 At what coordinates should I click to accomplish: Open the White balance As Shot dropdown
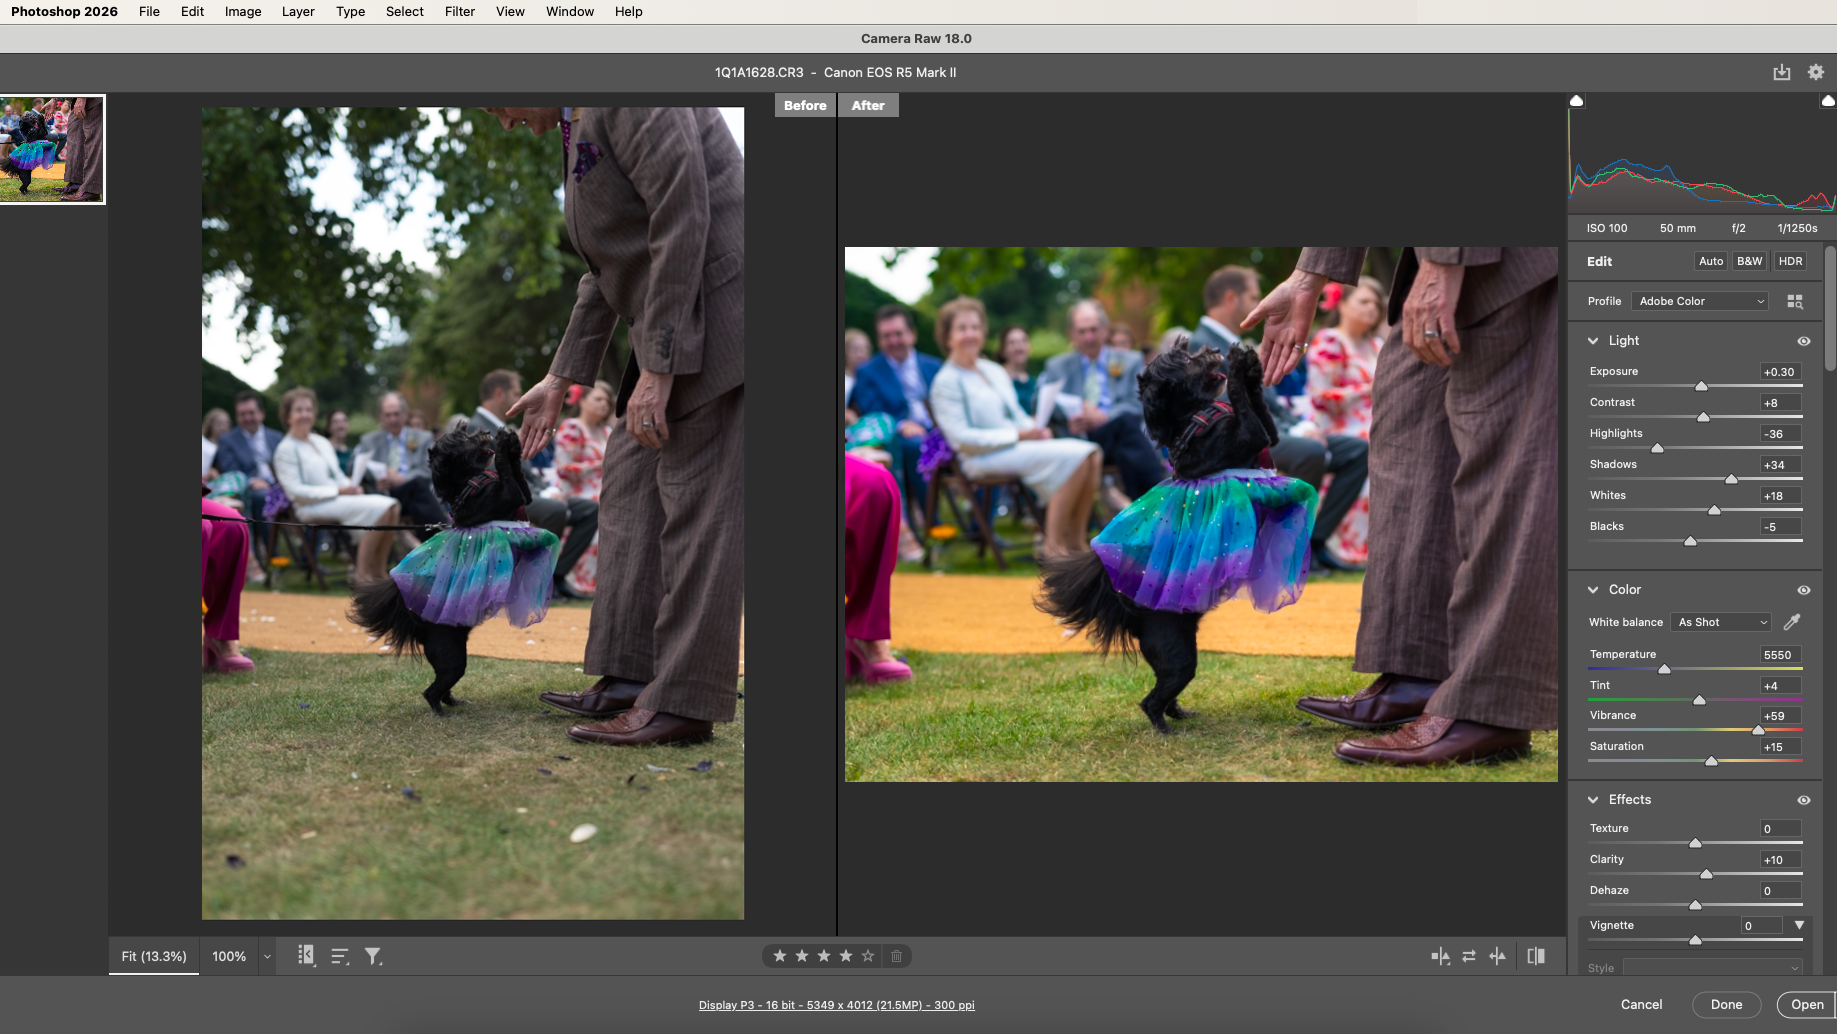tap(1720, 622)
